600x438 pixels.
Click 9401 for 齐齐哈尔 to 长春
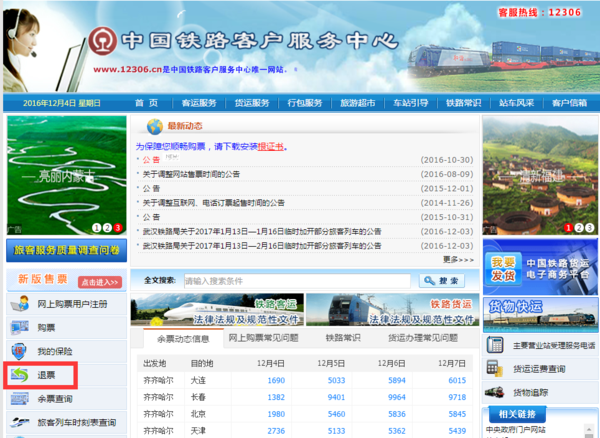(x=336, y=397)
